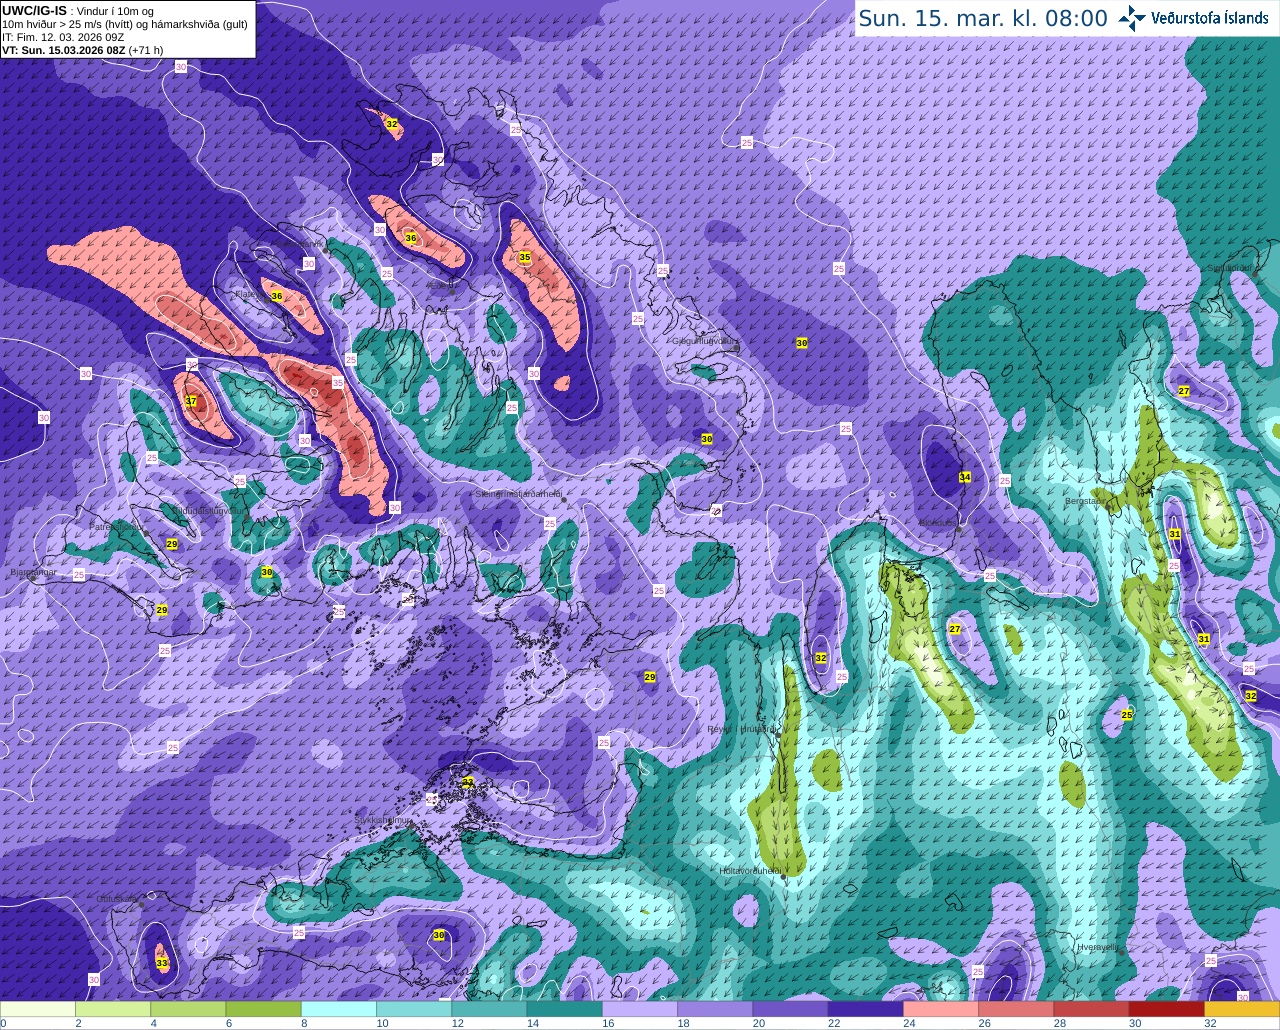Select the orange above-32 legend swatch
Viewport: 1280px width, 1030px height.
point(1242,1008)
